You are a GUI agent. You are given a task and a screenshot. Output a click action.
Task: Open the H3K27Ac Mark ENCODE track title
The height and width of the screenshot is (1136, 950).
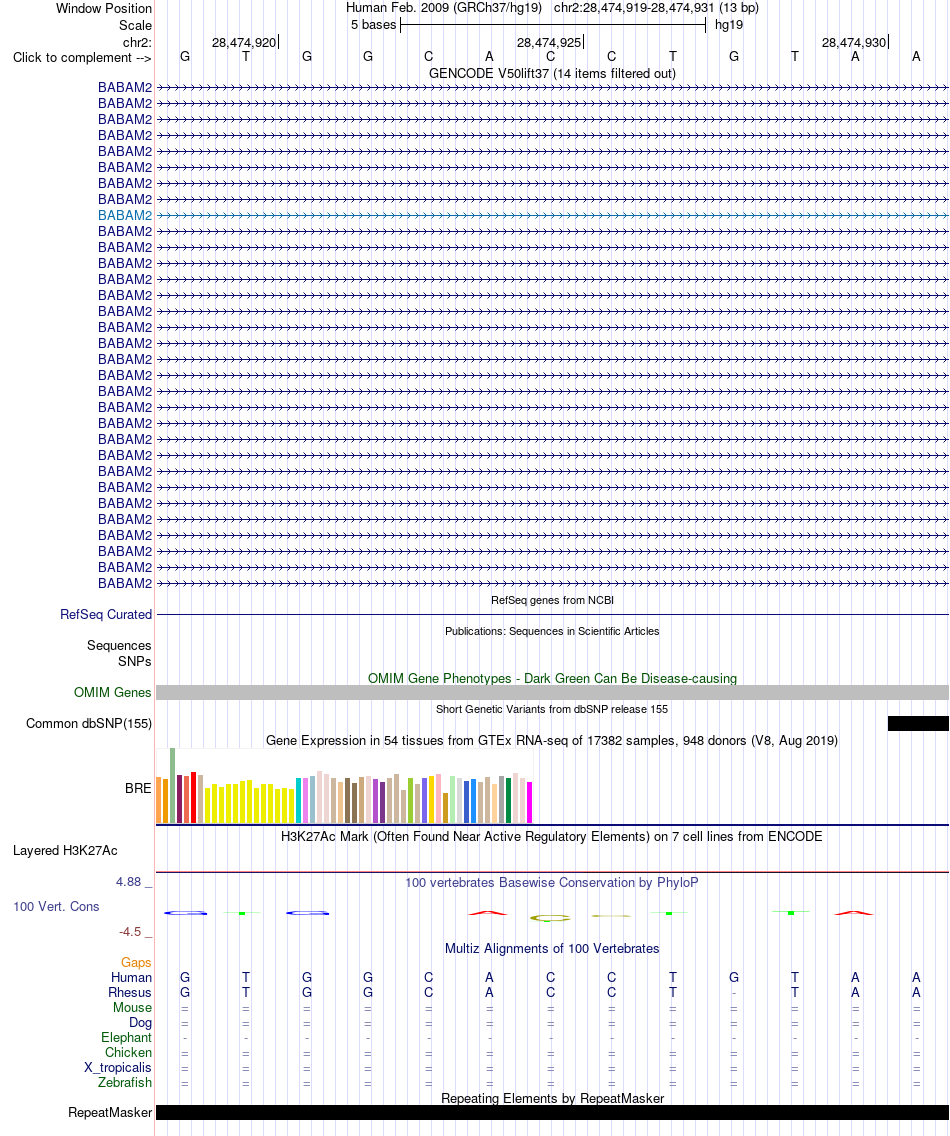coord(552,836)
